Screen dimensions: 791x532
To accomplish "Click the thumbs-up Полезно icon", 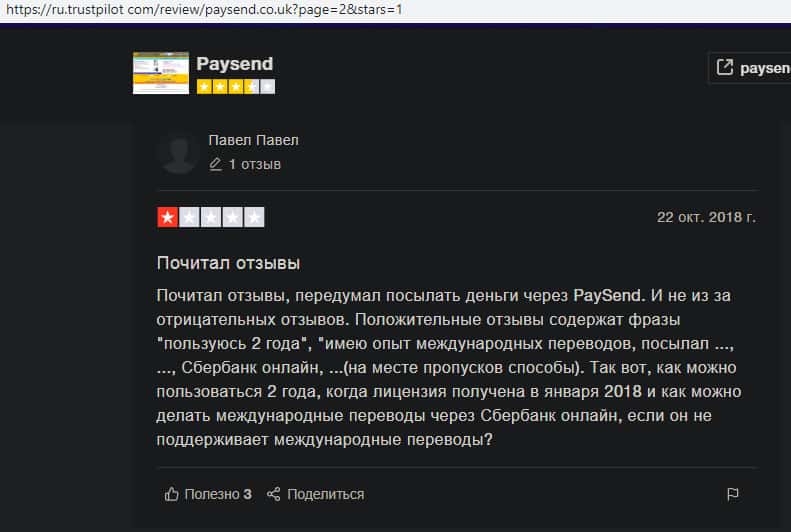I will pos(172,494).
